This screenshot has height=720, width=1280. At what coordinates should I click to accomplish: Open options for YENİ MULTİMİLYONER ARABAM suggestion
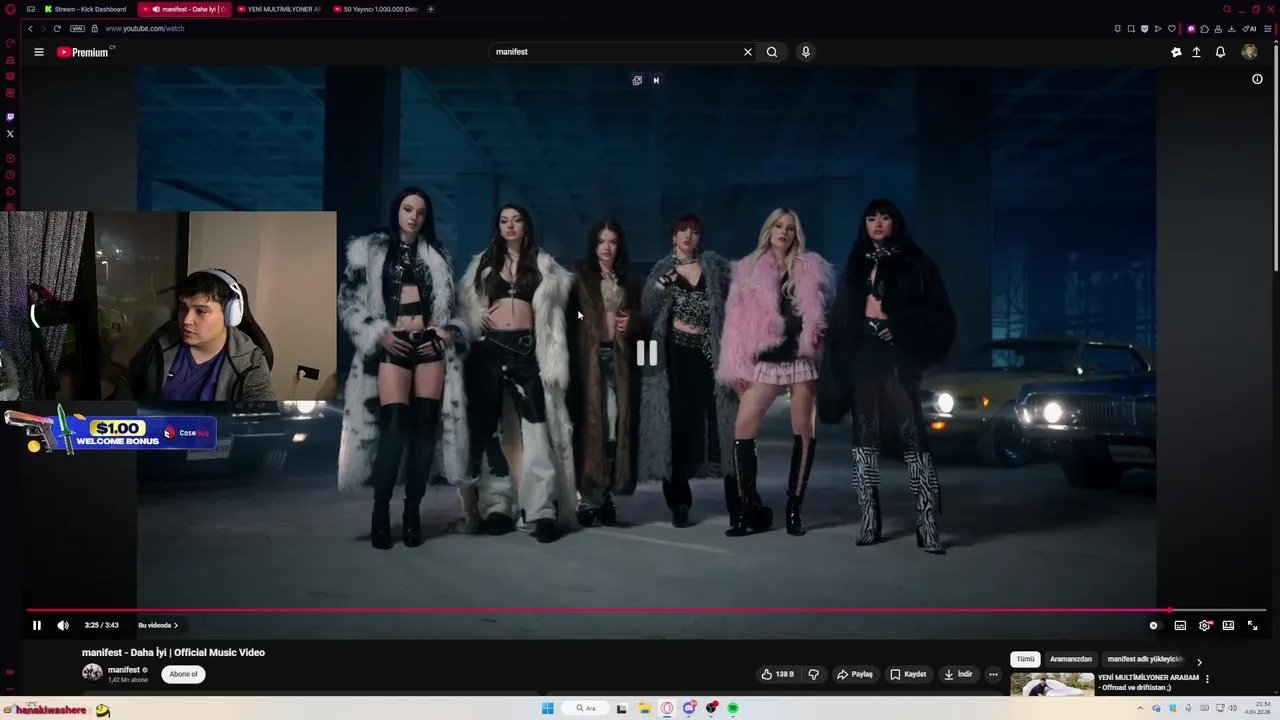(1207, 679)
